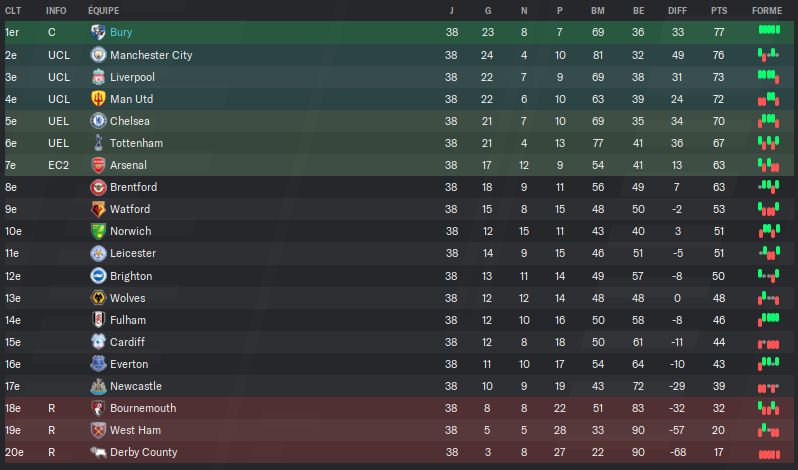Screen dimensions: 798x470
Task: Click the Tottenham crest icon
Action: click(98, 143)
